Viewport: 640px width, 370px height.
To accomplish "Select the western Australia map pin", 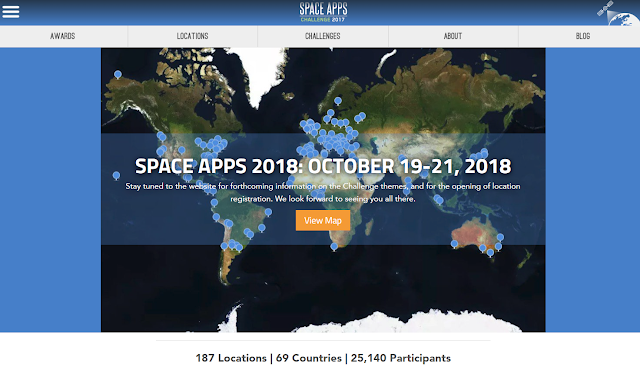I will pos(454,244).
